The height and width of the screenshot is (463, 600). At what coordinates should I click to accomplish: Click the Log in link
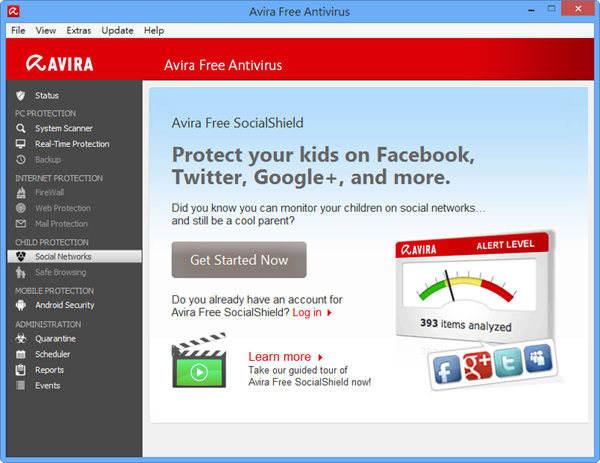(x=307, y=313)
